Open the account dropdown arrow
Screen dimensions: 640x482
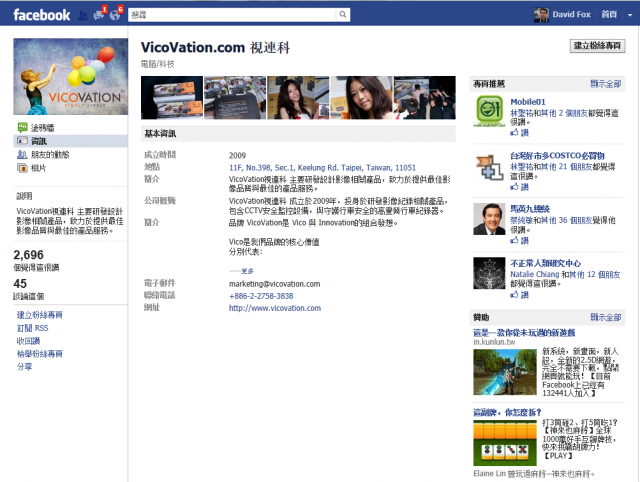[630, 15]
